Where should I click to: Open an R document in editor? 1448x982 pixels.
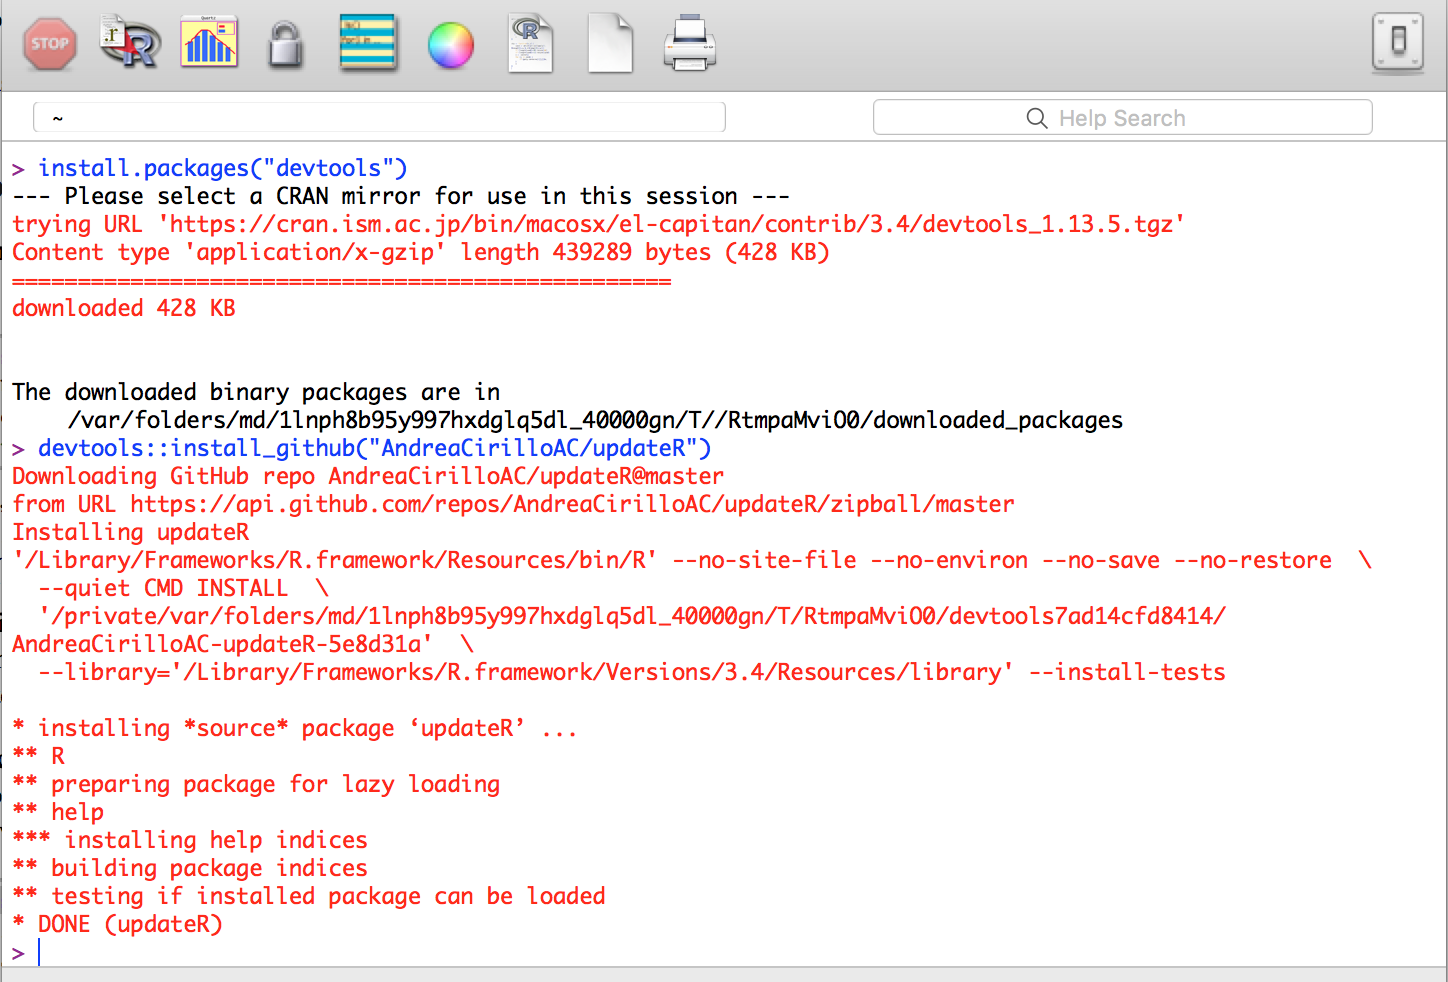(530, 43)
